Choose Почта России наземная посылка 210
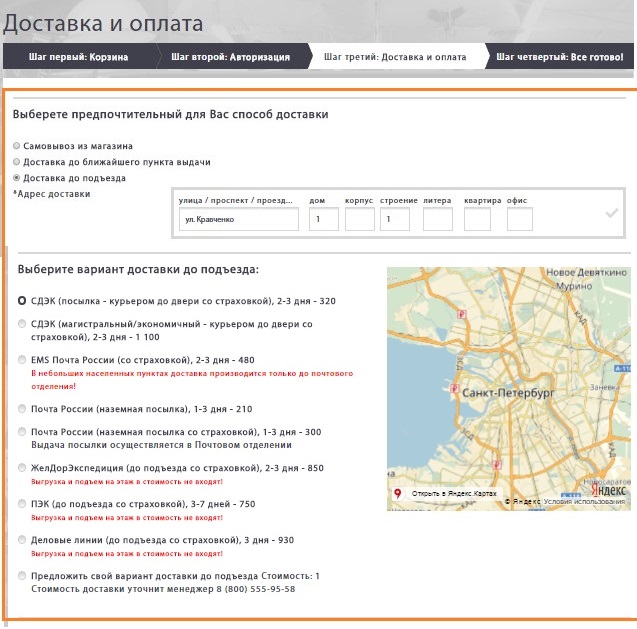Screen dimensions: 637x629 pyautogui.click(x=22, y=409)
